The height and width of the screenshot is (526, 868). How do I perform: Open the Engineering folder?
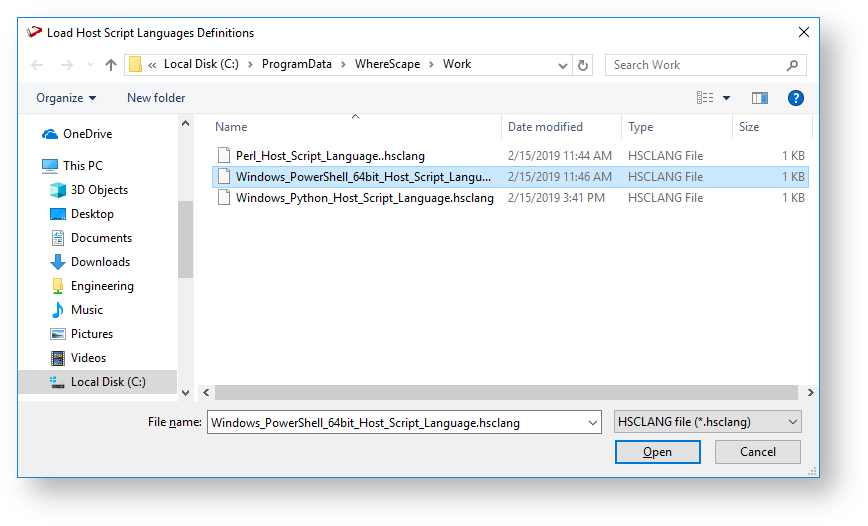point(102,286)
